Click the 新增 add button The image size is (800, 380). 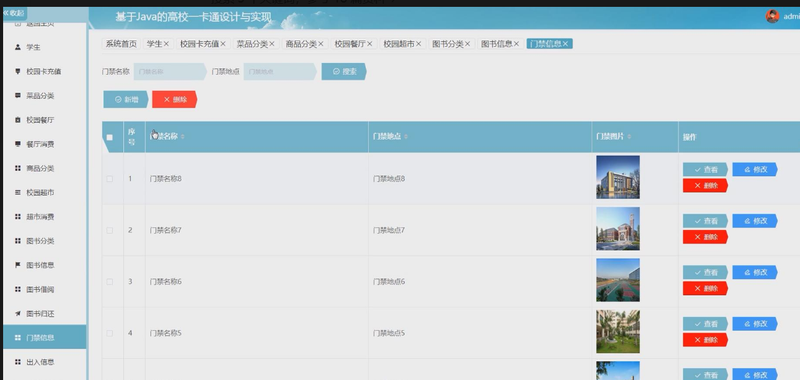click(x=126, y=99)
